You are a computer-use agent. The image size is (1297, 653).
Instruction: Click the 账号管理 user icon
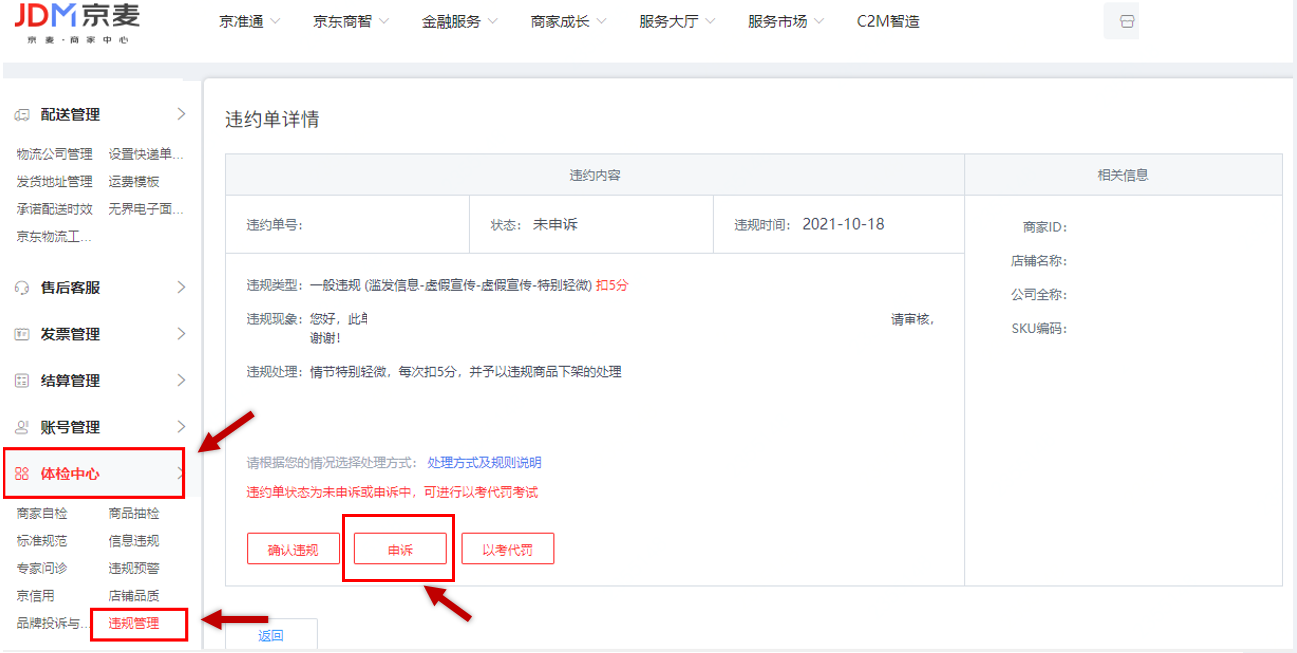tap(22, 428)
